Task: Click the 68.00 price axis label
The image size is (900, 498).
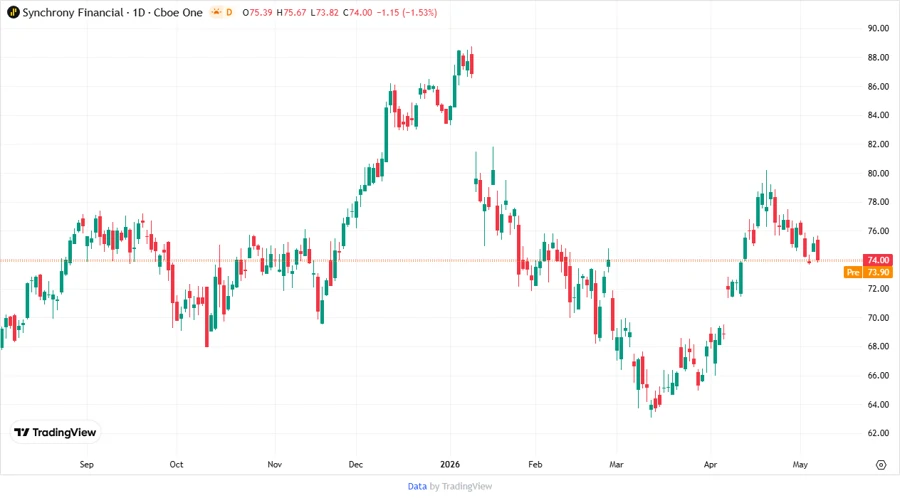Action: click(878, 347)
